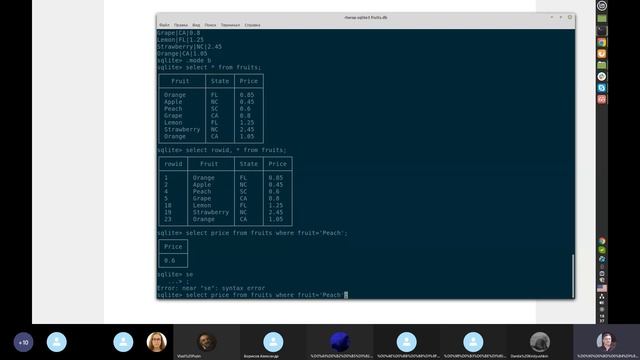Open the Терминал menu in terminal
The image size is (640, 360).
tap(230, 25)
